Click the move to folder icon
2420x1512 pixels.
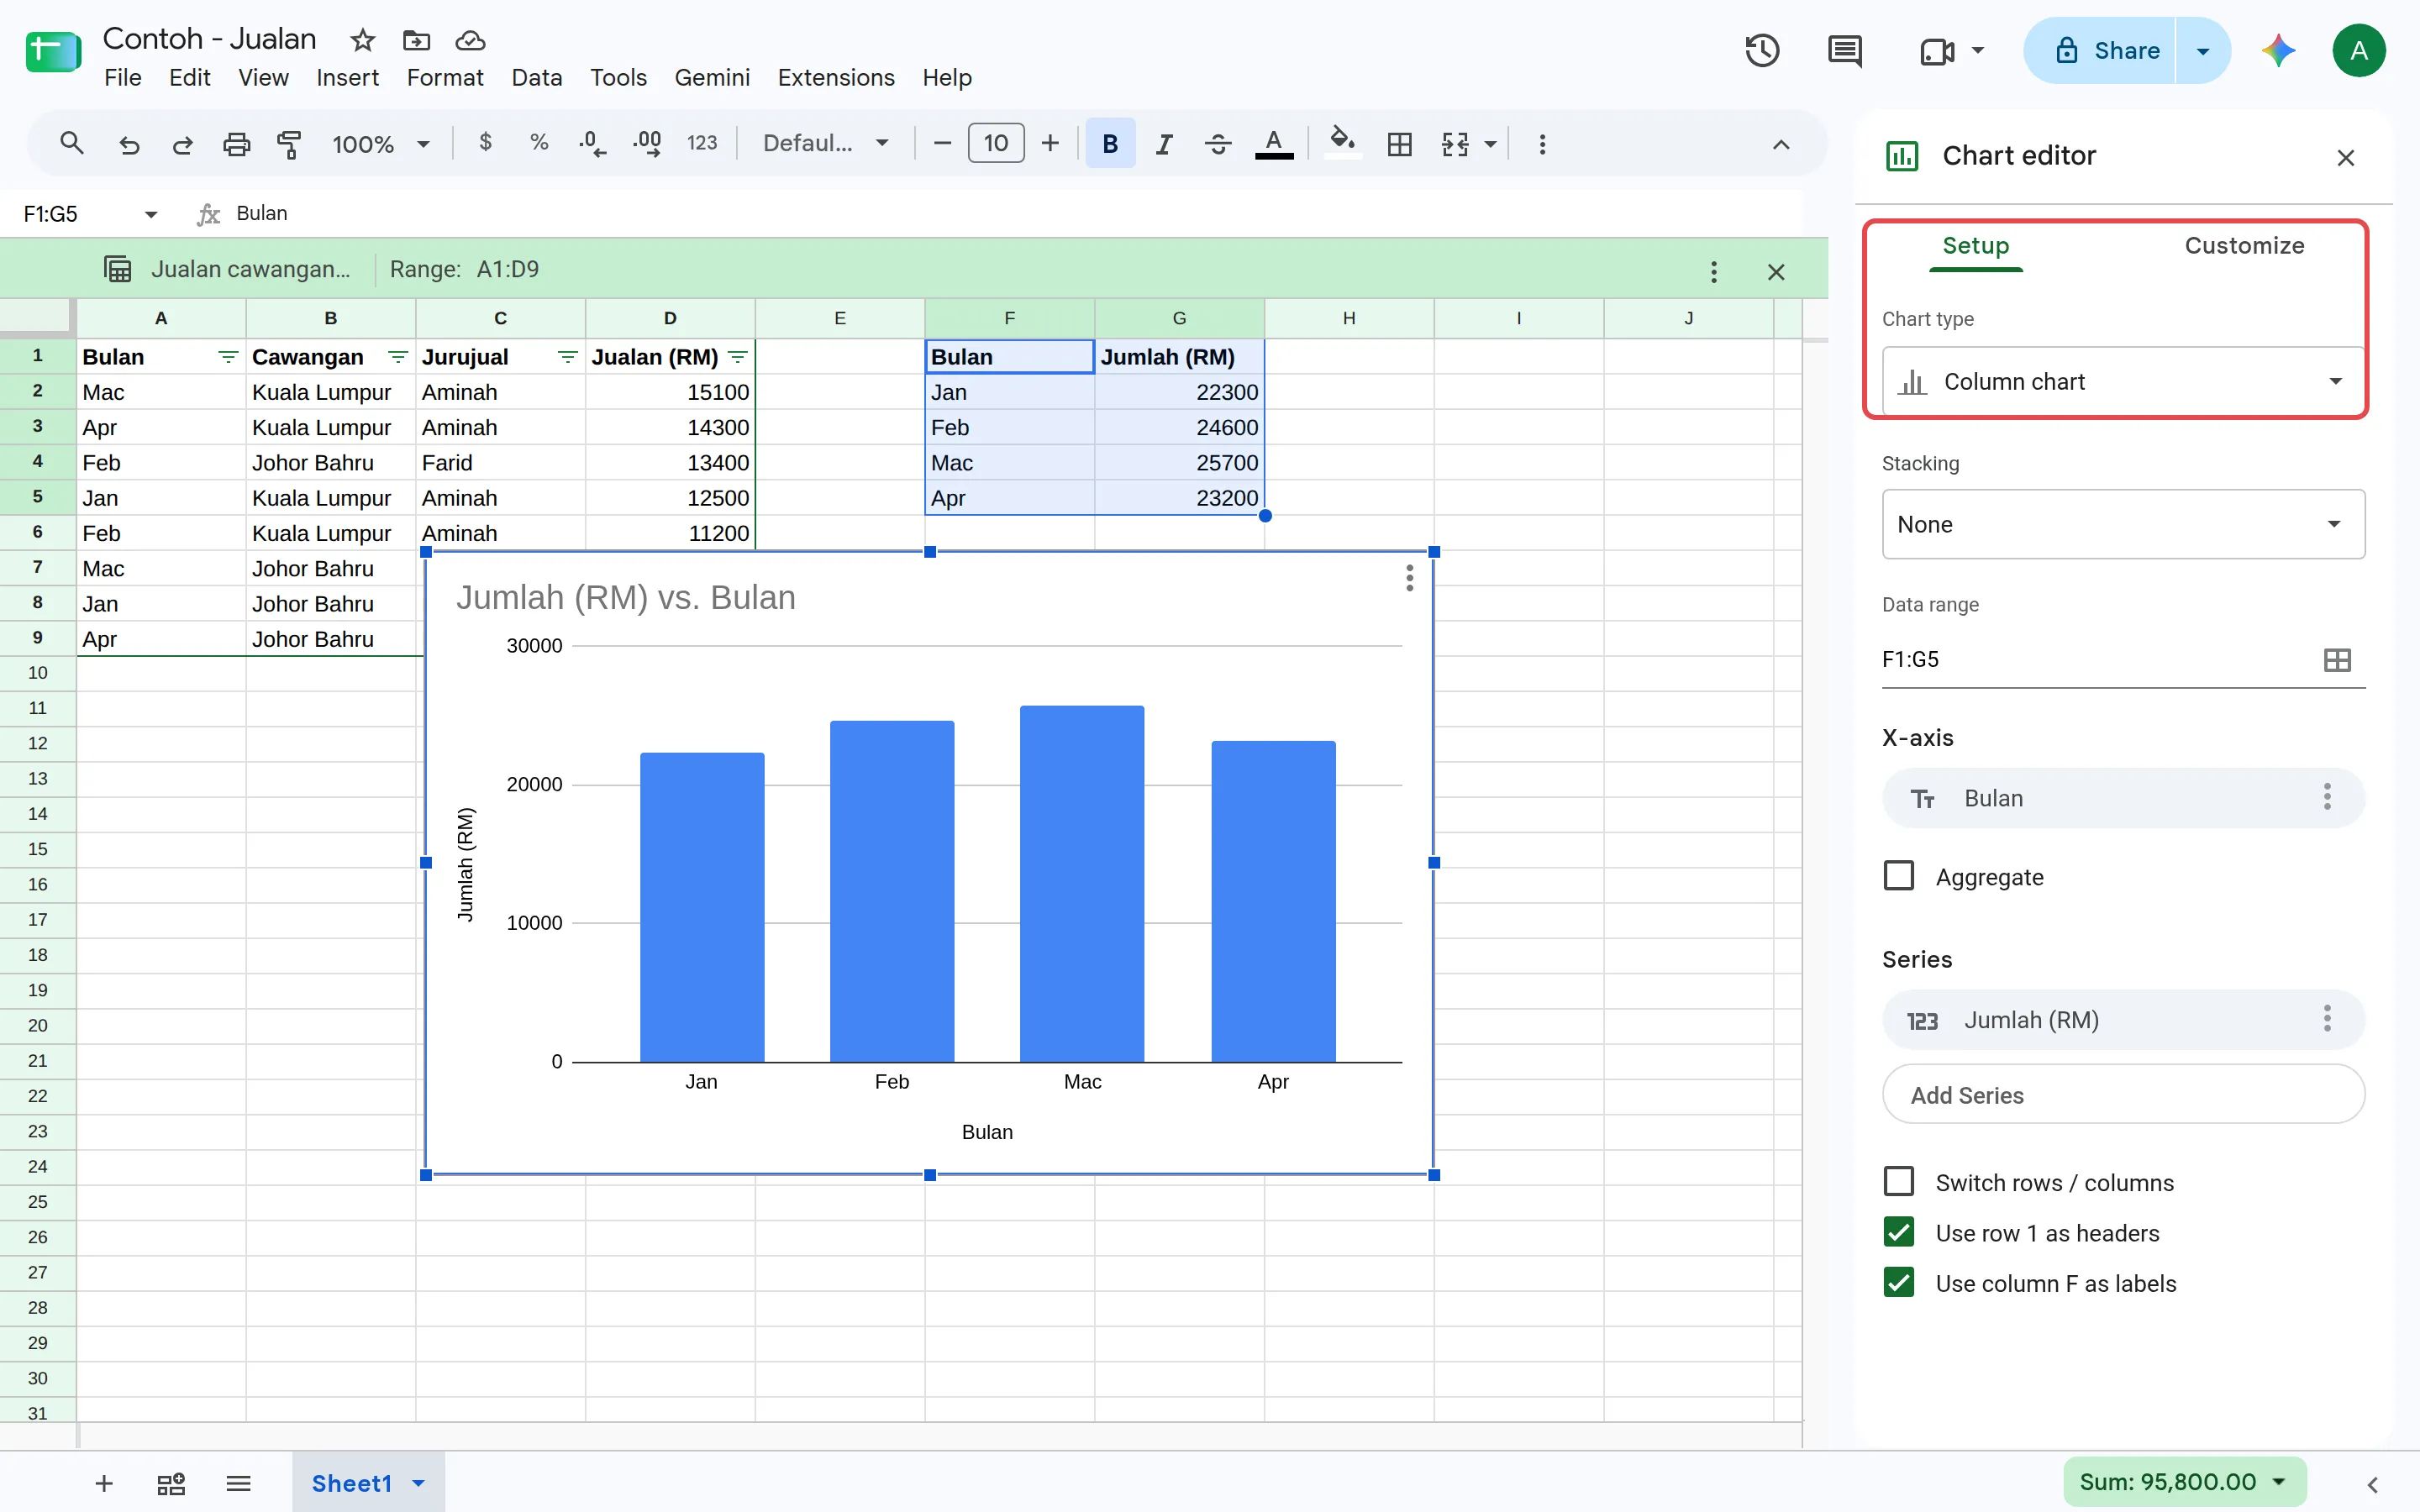click(x=416, y=40)
